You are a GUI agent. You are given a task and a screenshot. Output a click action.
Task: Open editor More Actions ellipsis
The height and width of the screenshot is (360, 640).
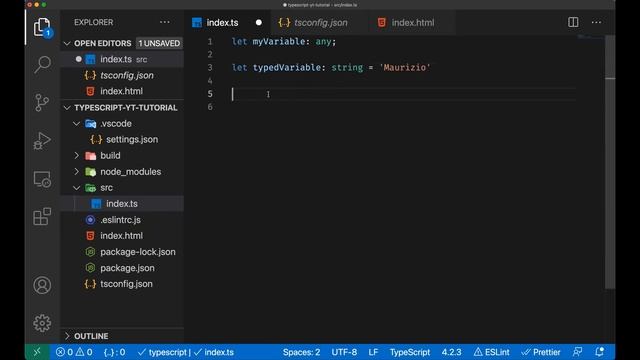[596, 22]
